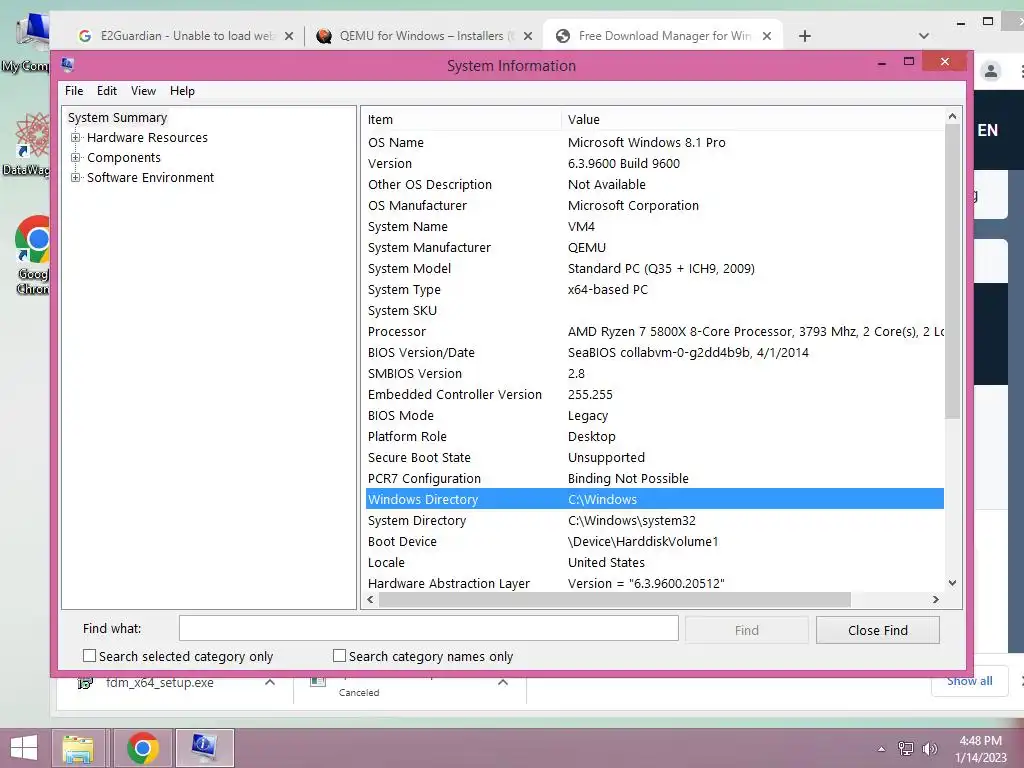This screenshot has width=1024, height=768.
Task: Select System Summary in the tree
Action: pyautogui.click(x=118, y=118)
